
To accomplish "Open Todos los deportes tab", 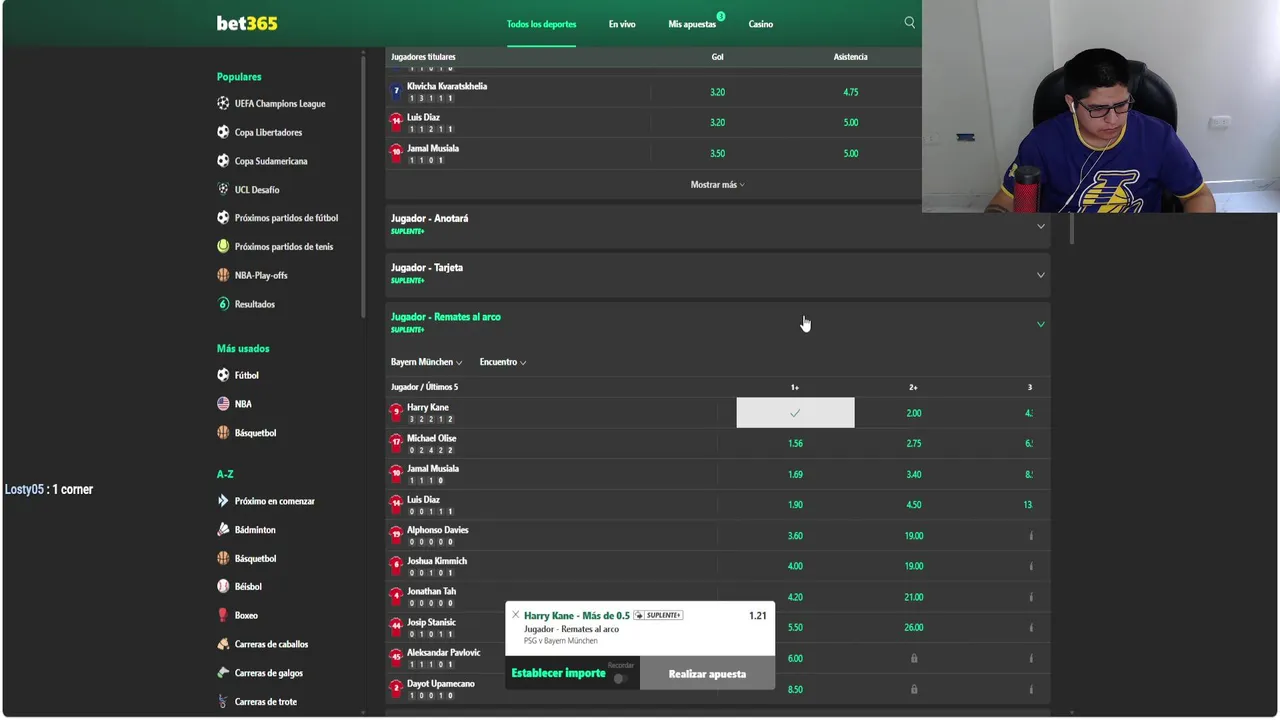I will 541,24.
